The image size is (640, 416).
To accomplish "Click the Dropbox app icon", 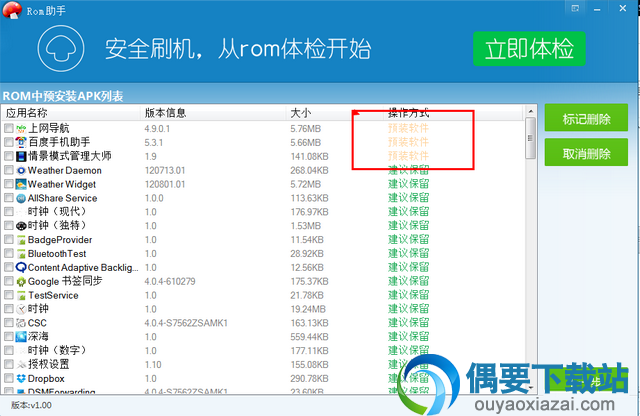I will click(21, 378).
